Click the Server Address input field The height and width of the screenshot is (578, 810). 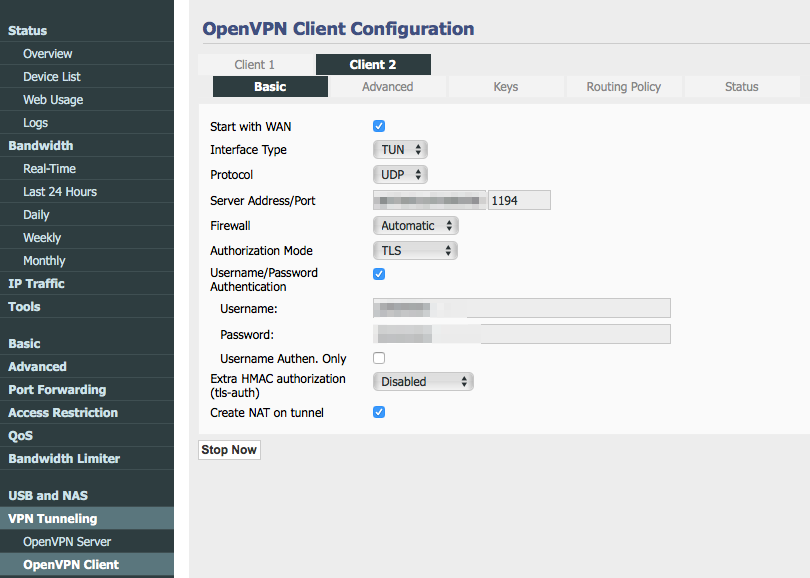coord(429,200)
